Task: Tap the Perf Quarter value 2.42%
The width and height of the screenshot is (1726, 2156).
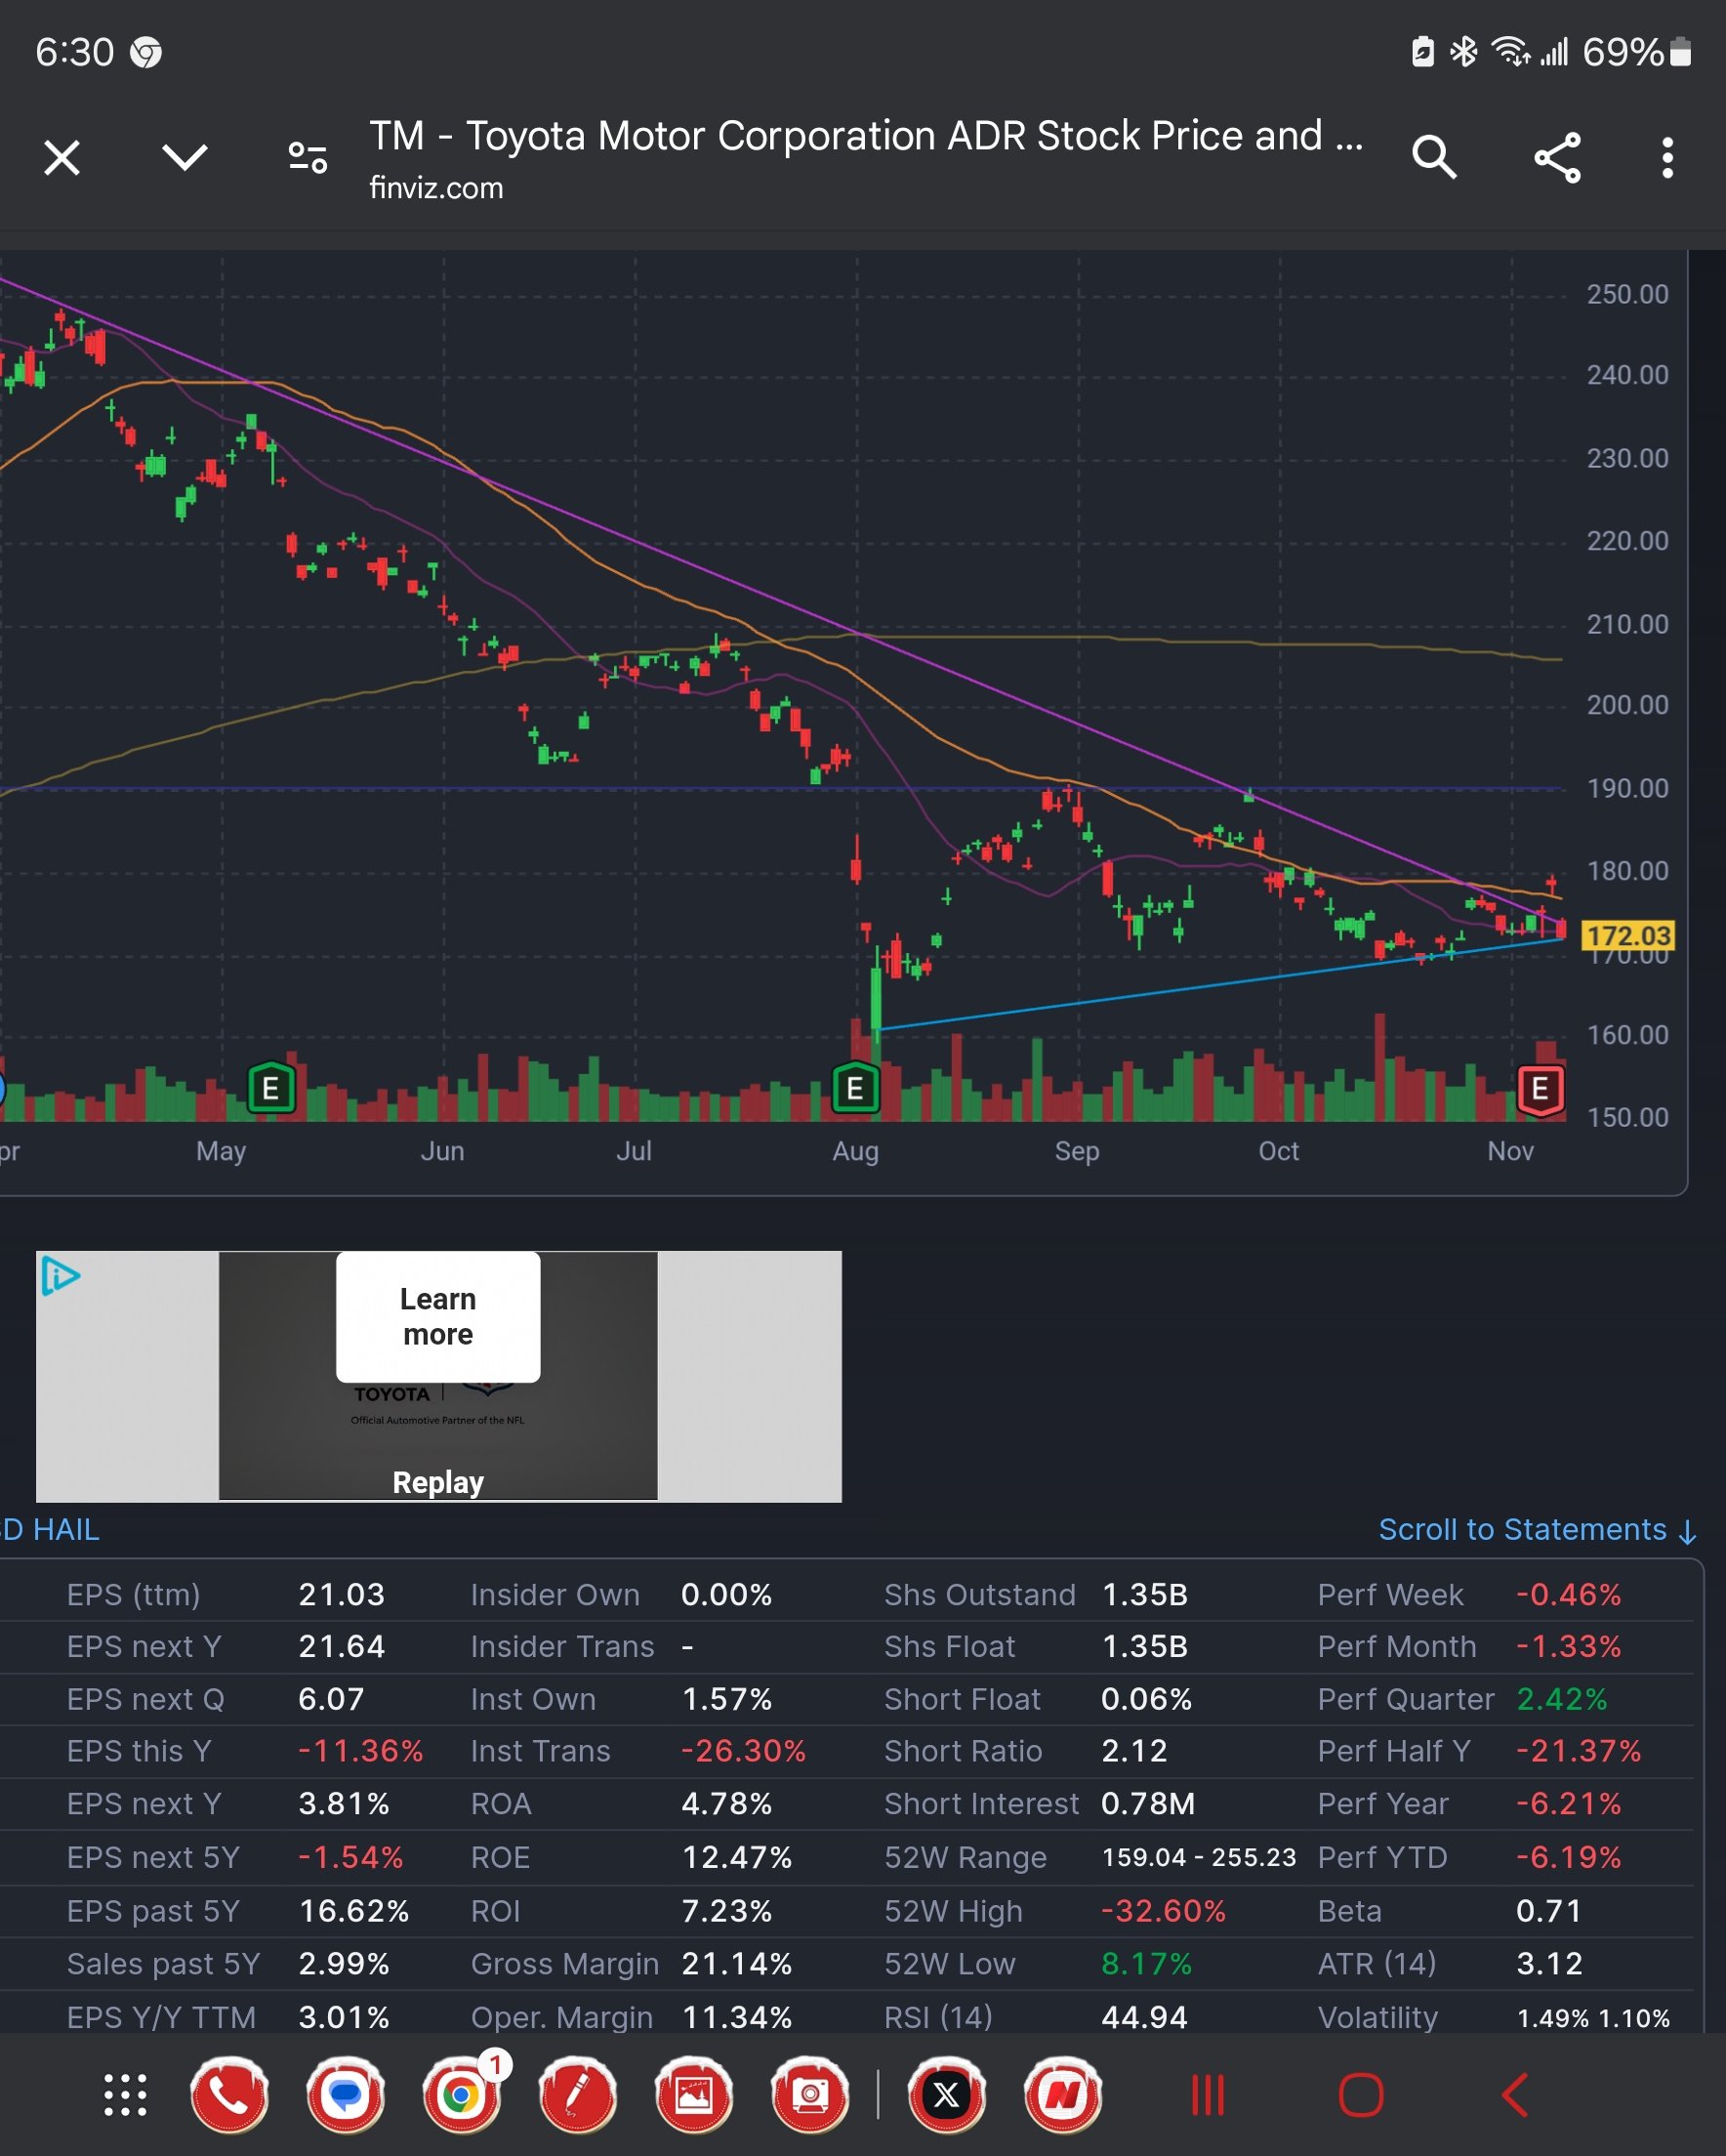Action: click(x=1562, y=1699)
